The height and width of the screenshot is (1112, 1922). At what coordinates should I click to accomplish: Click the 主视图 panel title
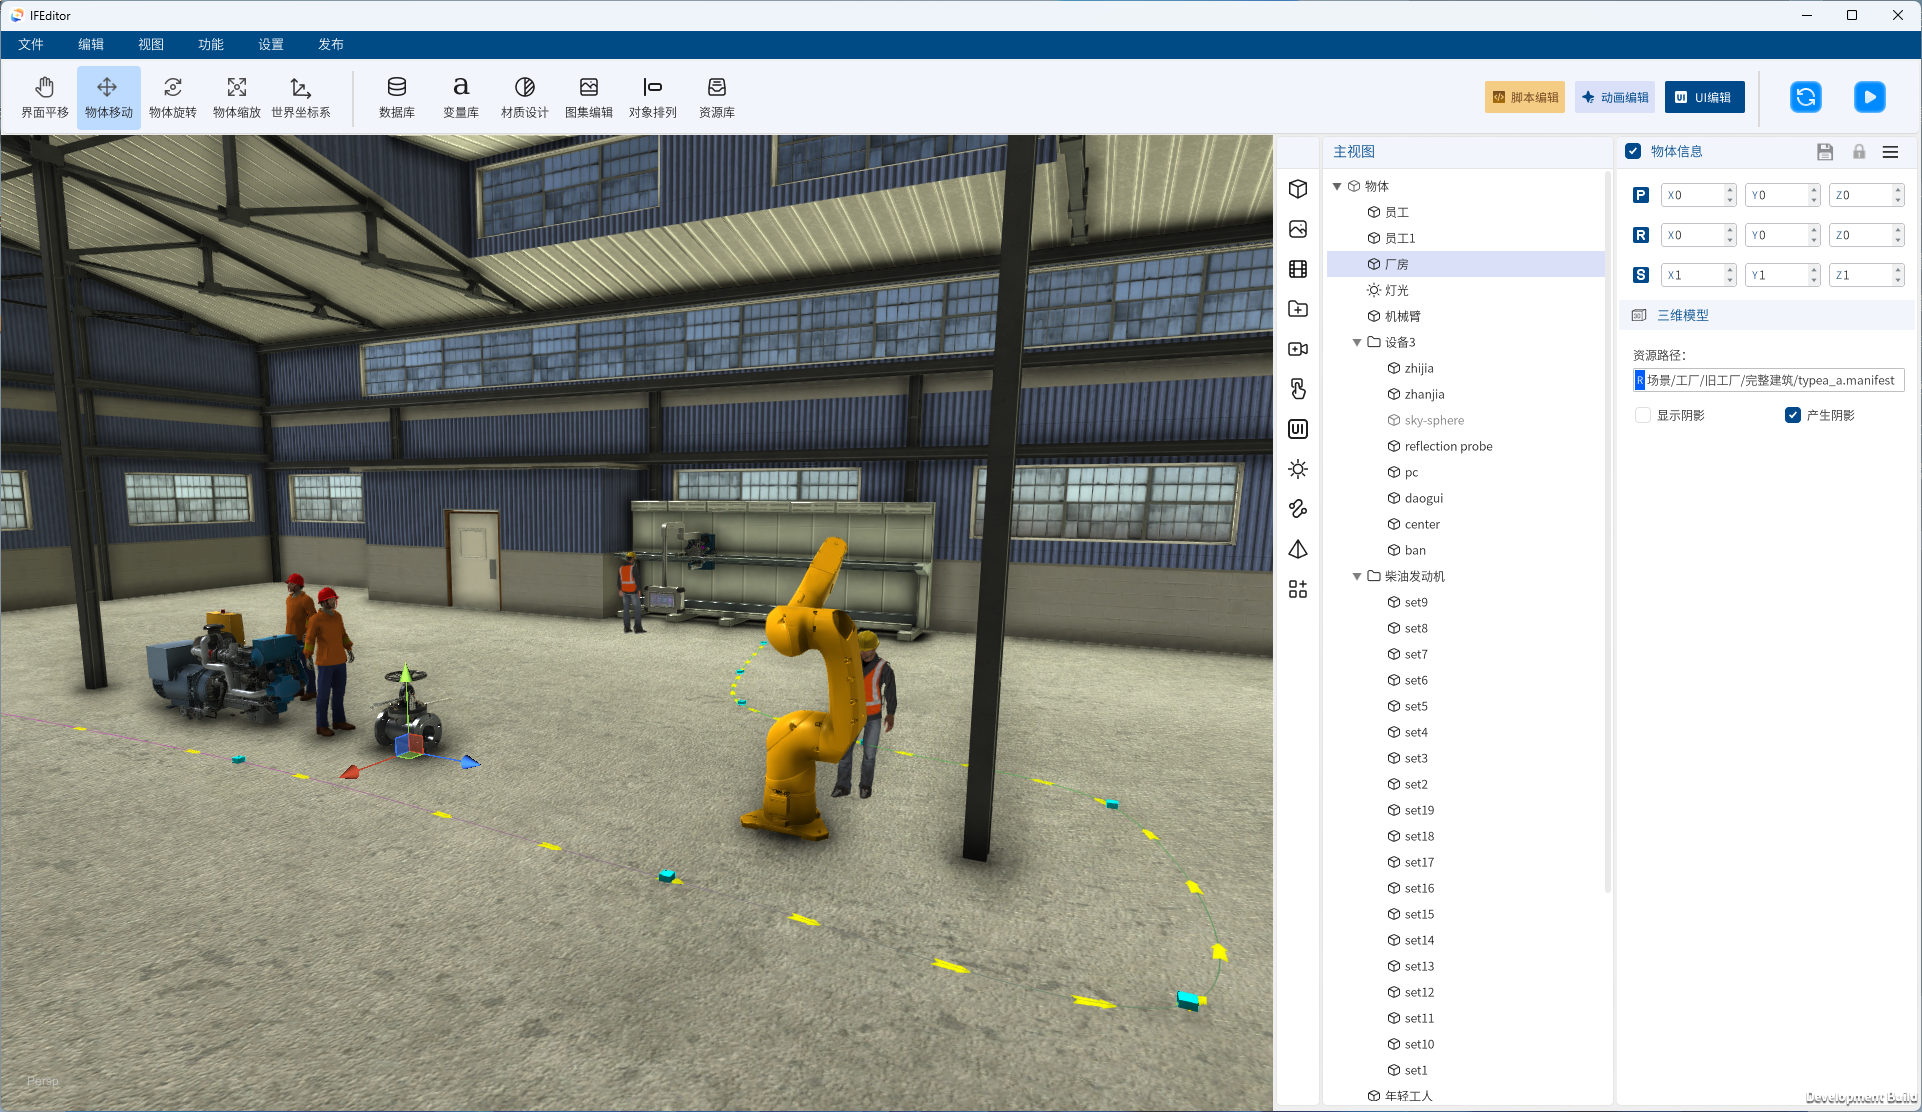click(x=1354, y=151)
